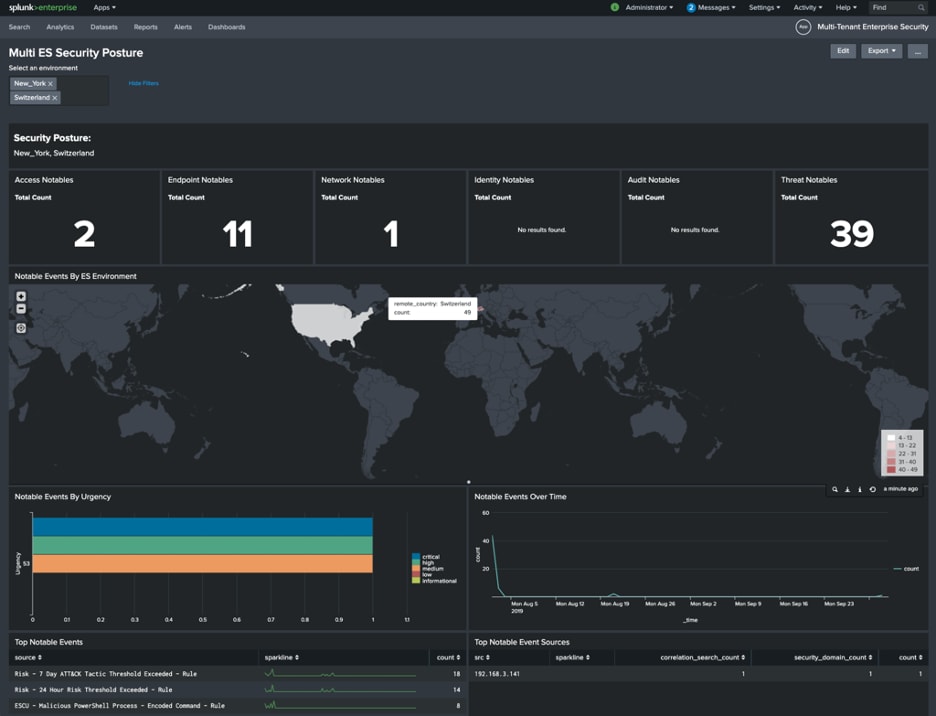This screenshot has height=716, width=936.
Task: Click the Access Notables count value 2
Action: pos(84,234)
